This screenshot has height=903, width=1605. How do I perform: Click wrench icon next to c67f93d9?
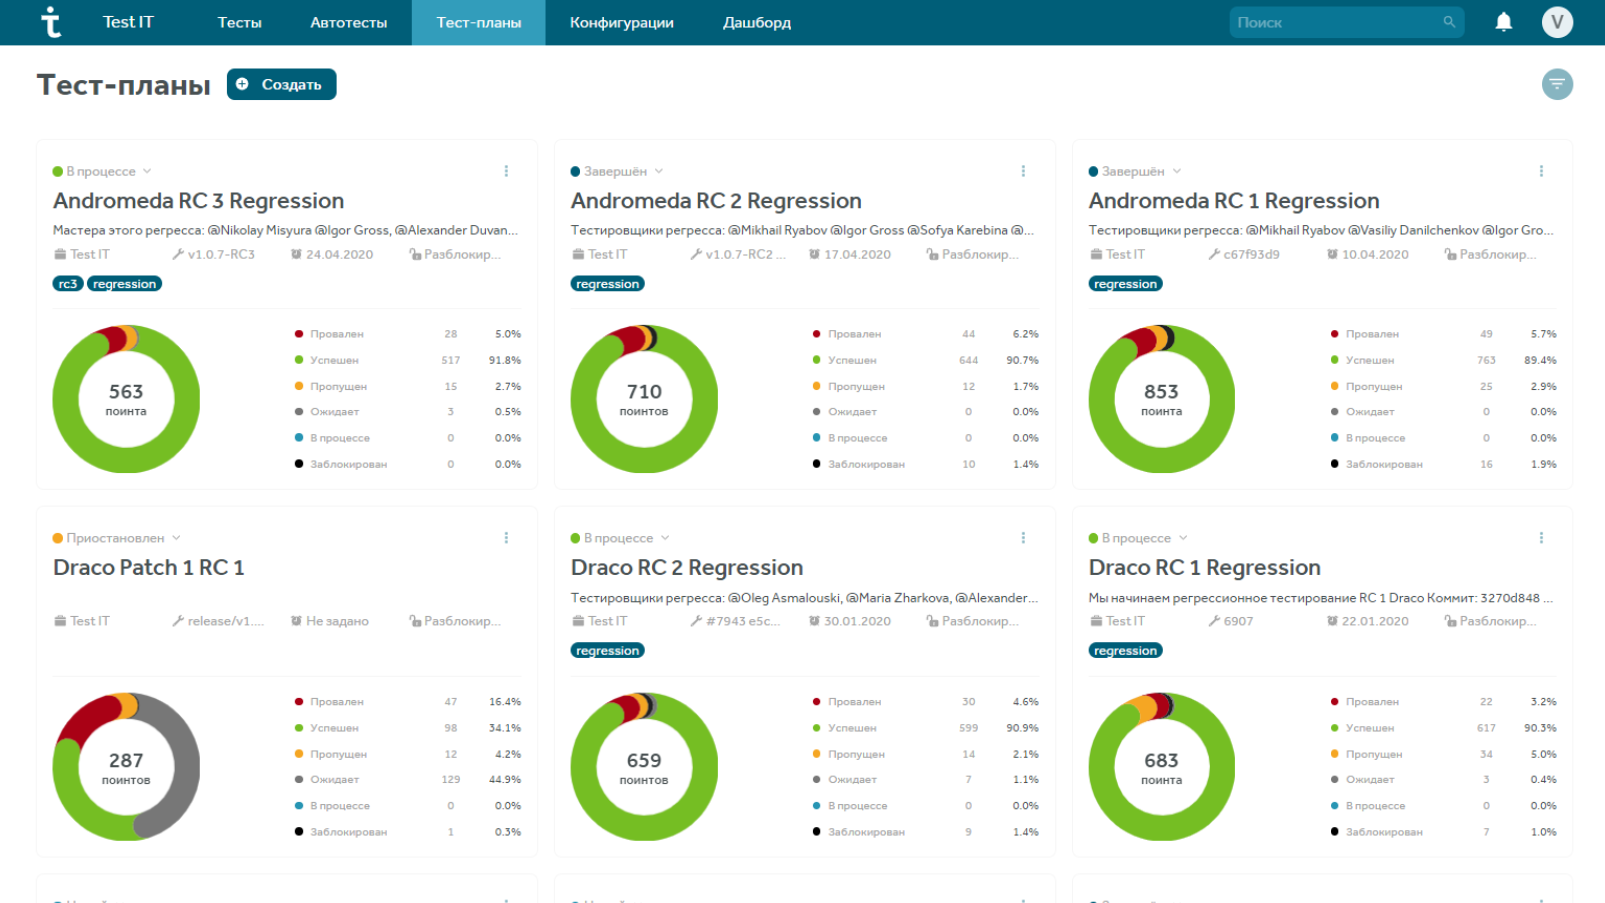coord(1214,254)
